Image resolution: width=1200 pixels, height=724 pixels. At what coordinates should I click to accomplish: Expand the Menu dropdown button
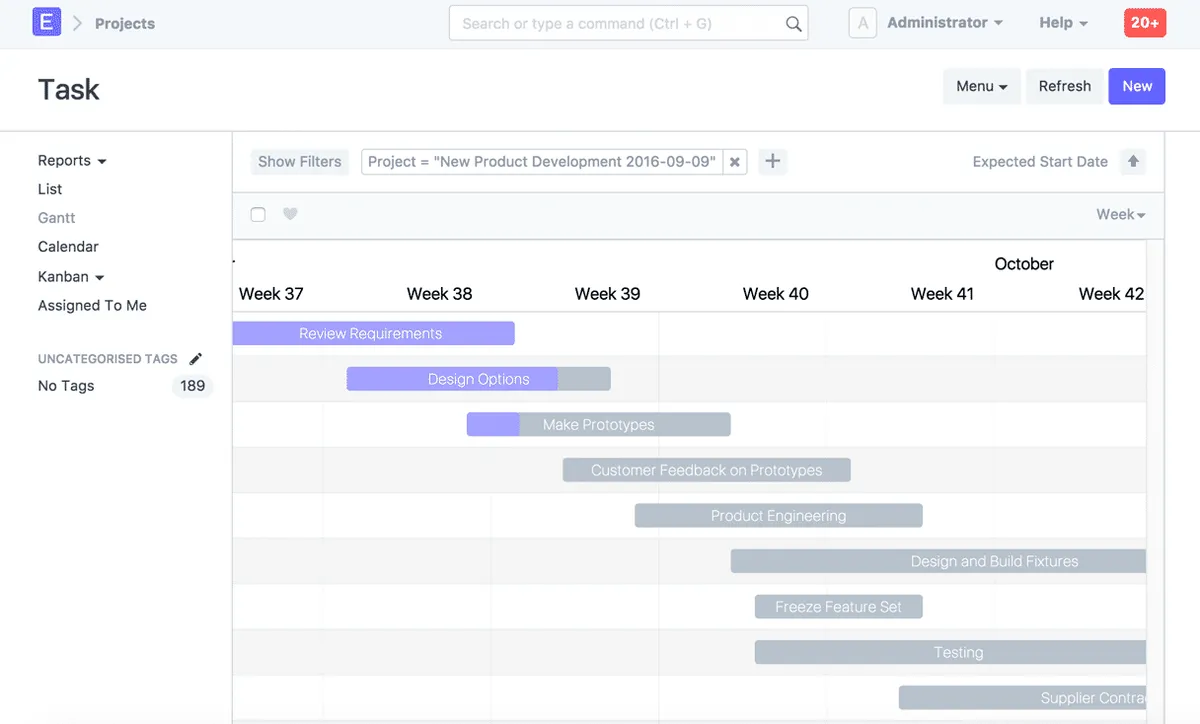[981, 86]
